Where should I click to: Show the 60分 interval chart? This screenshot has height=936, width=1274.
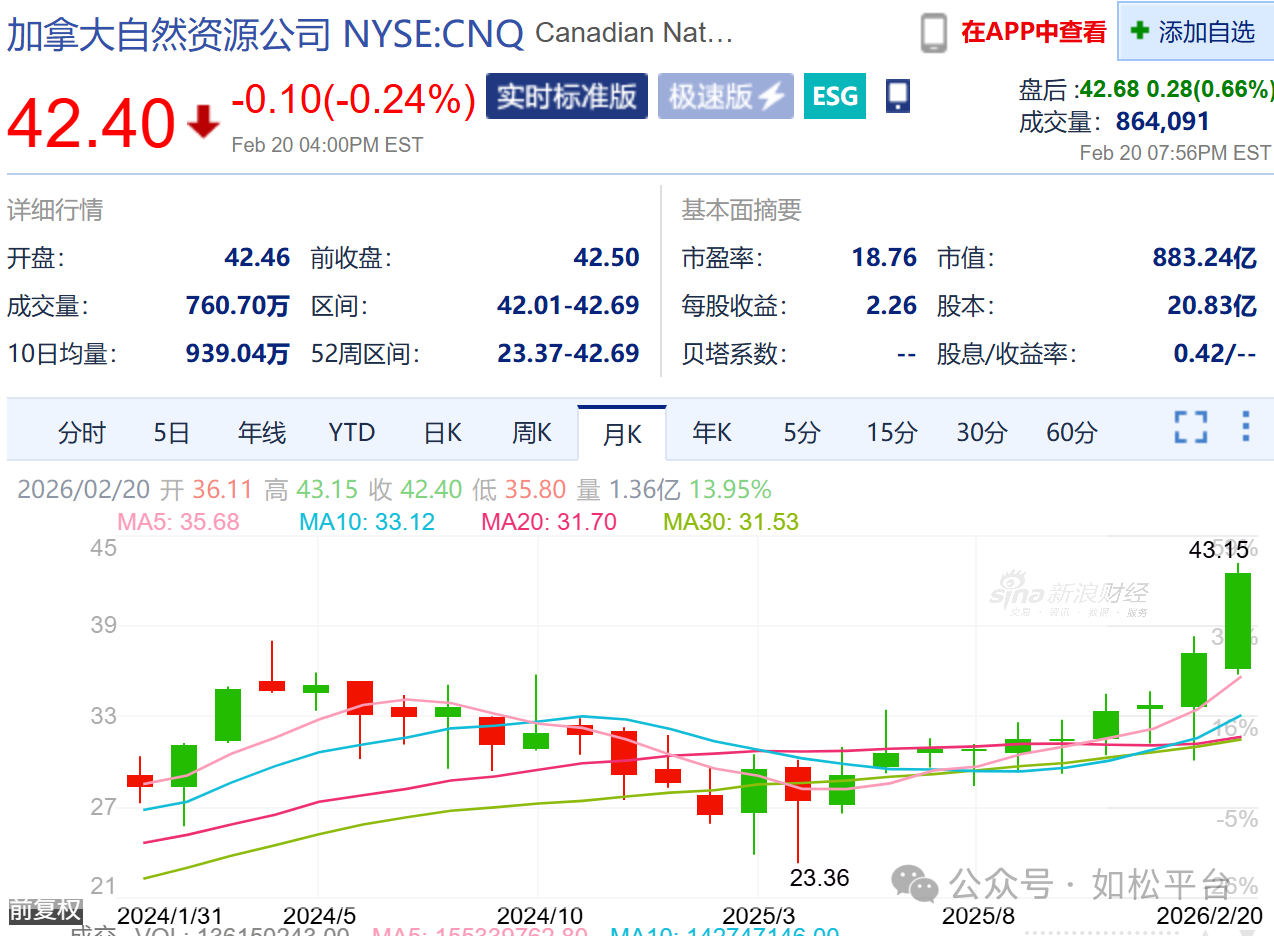pos(1071,433)
